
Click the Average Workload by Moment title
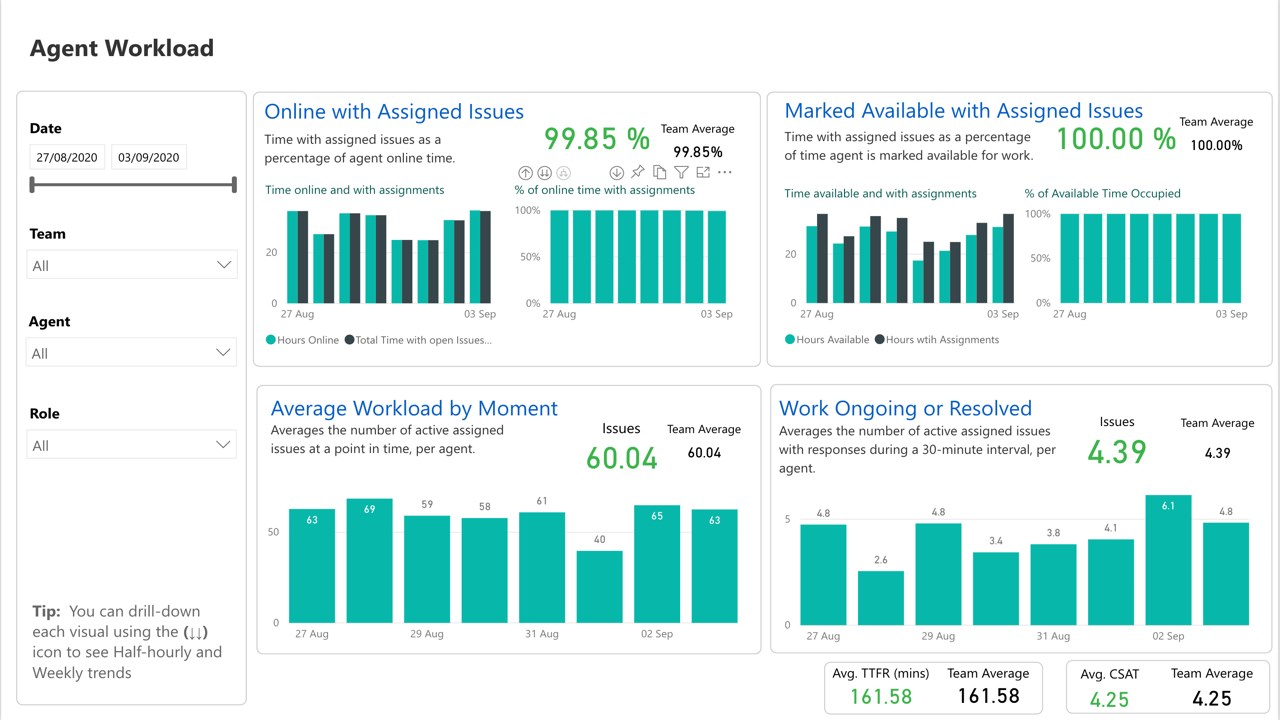coord(414,408)
